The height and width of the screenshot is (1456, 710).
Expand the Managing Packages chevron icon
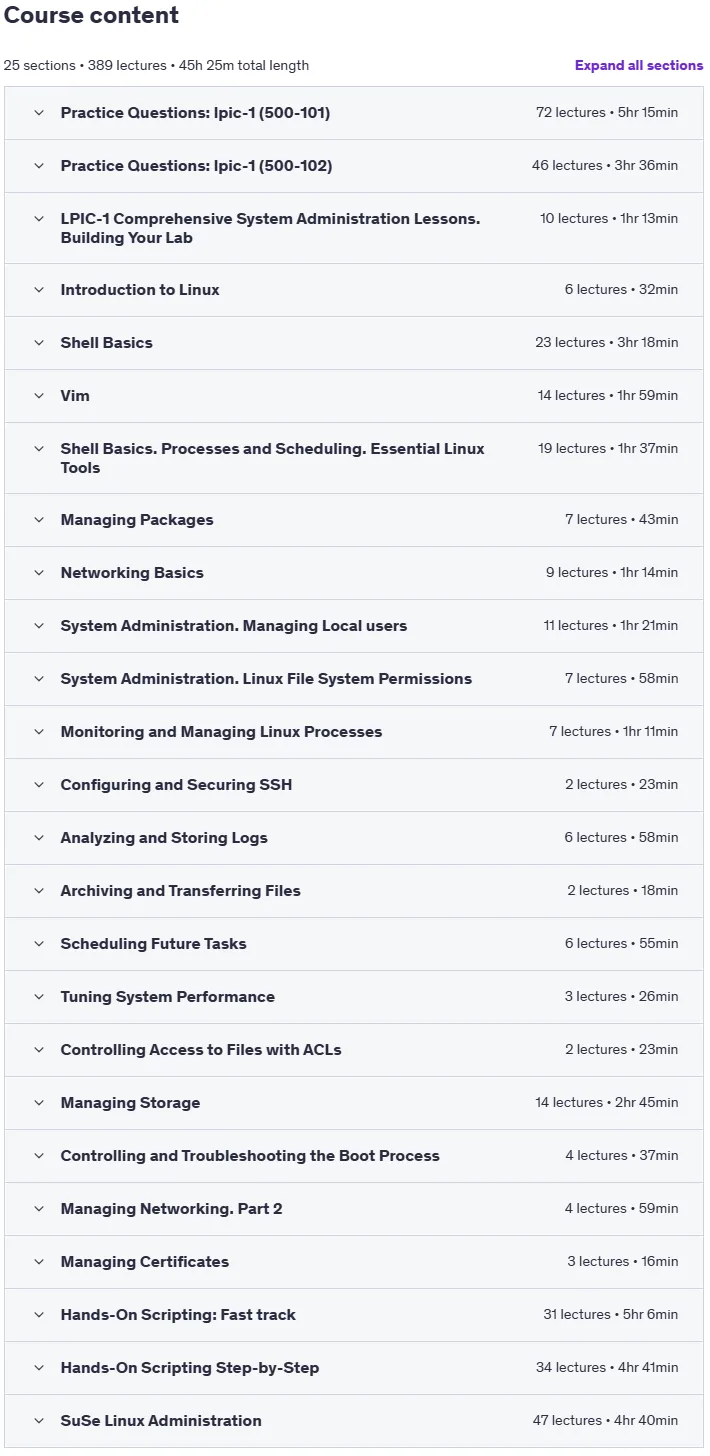(x=39, y=520)
